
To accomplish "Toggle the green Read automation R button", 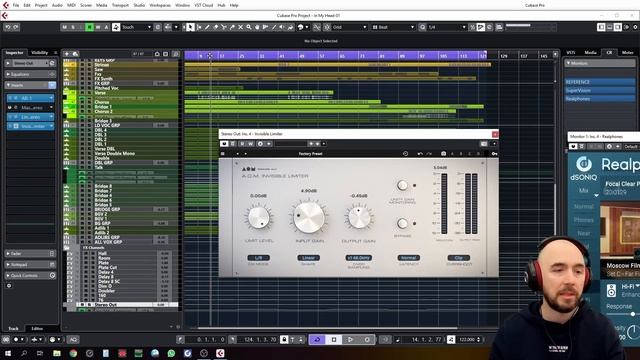I will pos(89,27).
